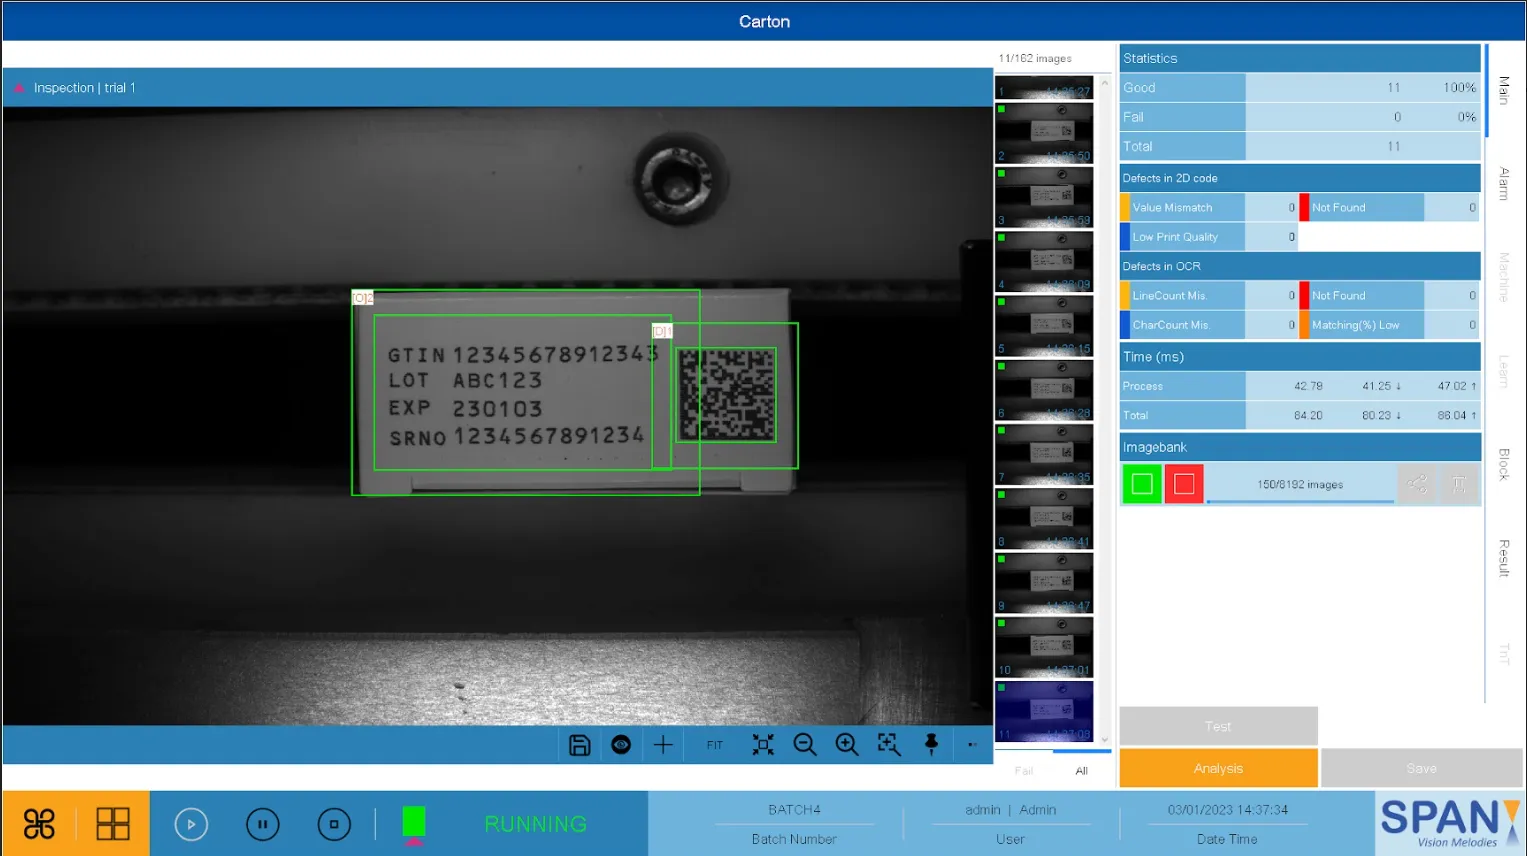Click the Analysis button
The height and width of the screenshot is (856, 1527).
1218,768
